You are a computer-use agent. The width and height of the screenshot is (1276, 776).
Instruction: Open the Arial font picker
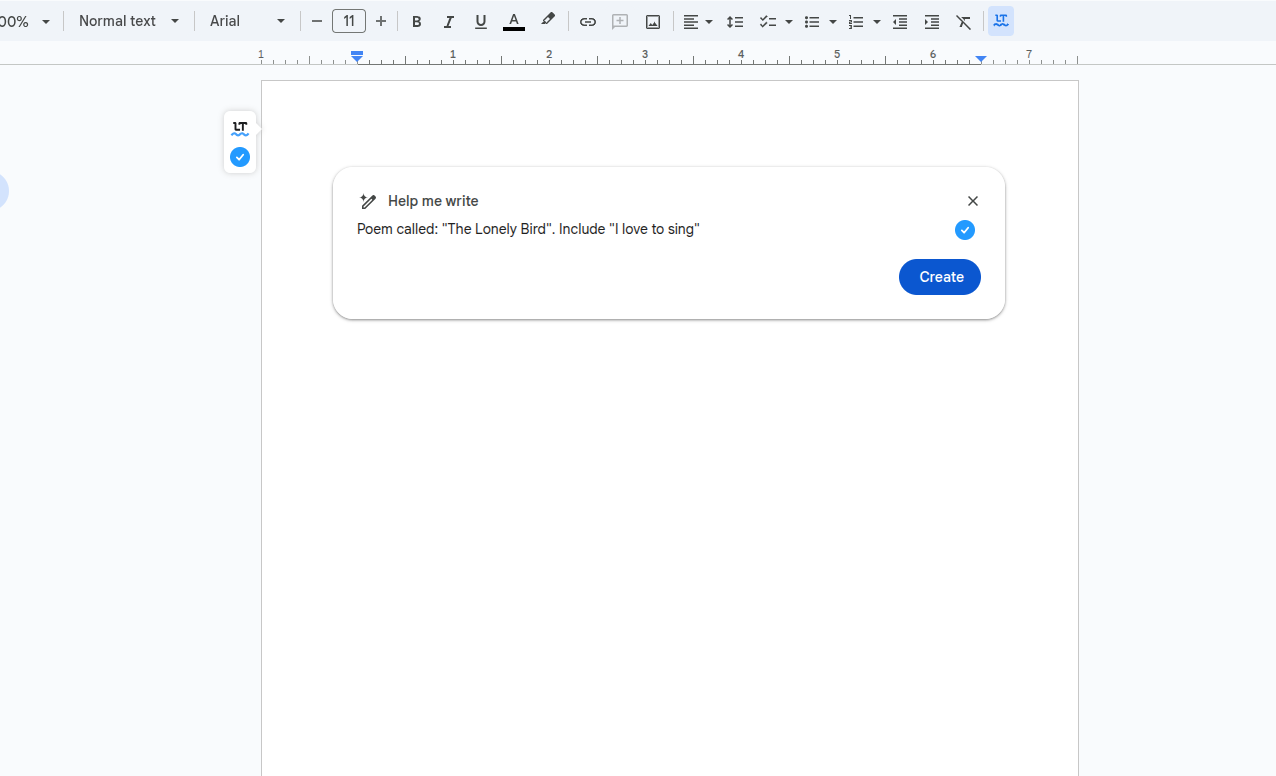tap(246, 21)
